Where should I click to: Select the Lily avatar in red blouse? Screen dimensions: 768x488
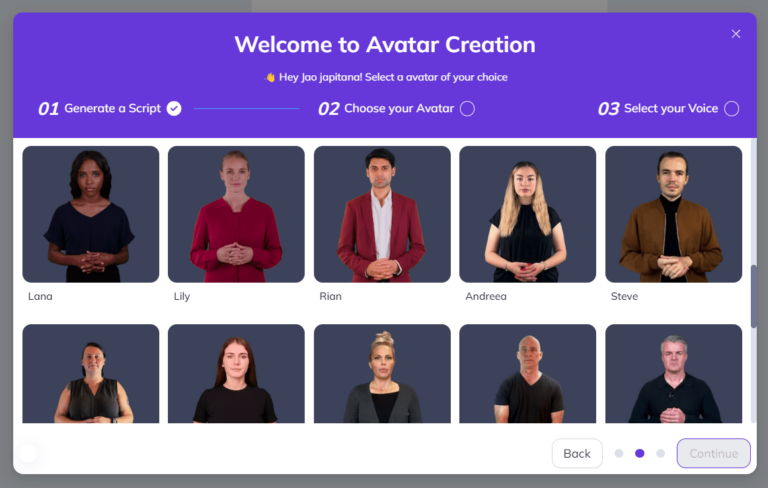coord(236,214)
